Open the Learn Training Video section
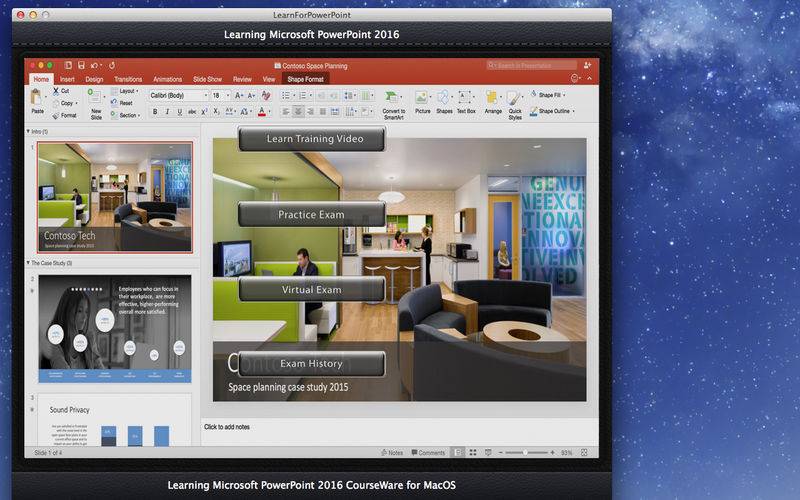This screenshot has width=800, height=500. tap(312, 139)
